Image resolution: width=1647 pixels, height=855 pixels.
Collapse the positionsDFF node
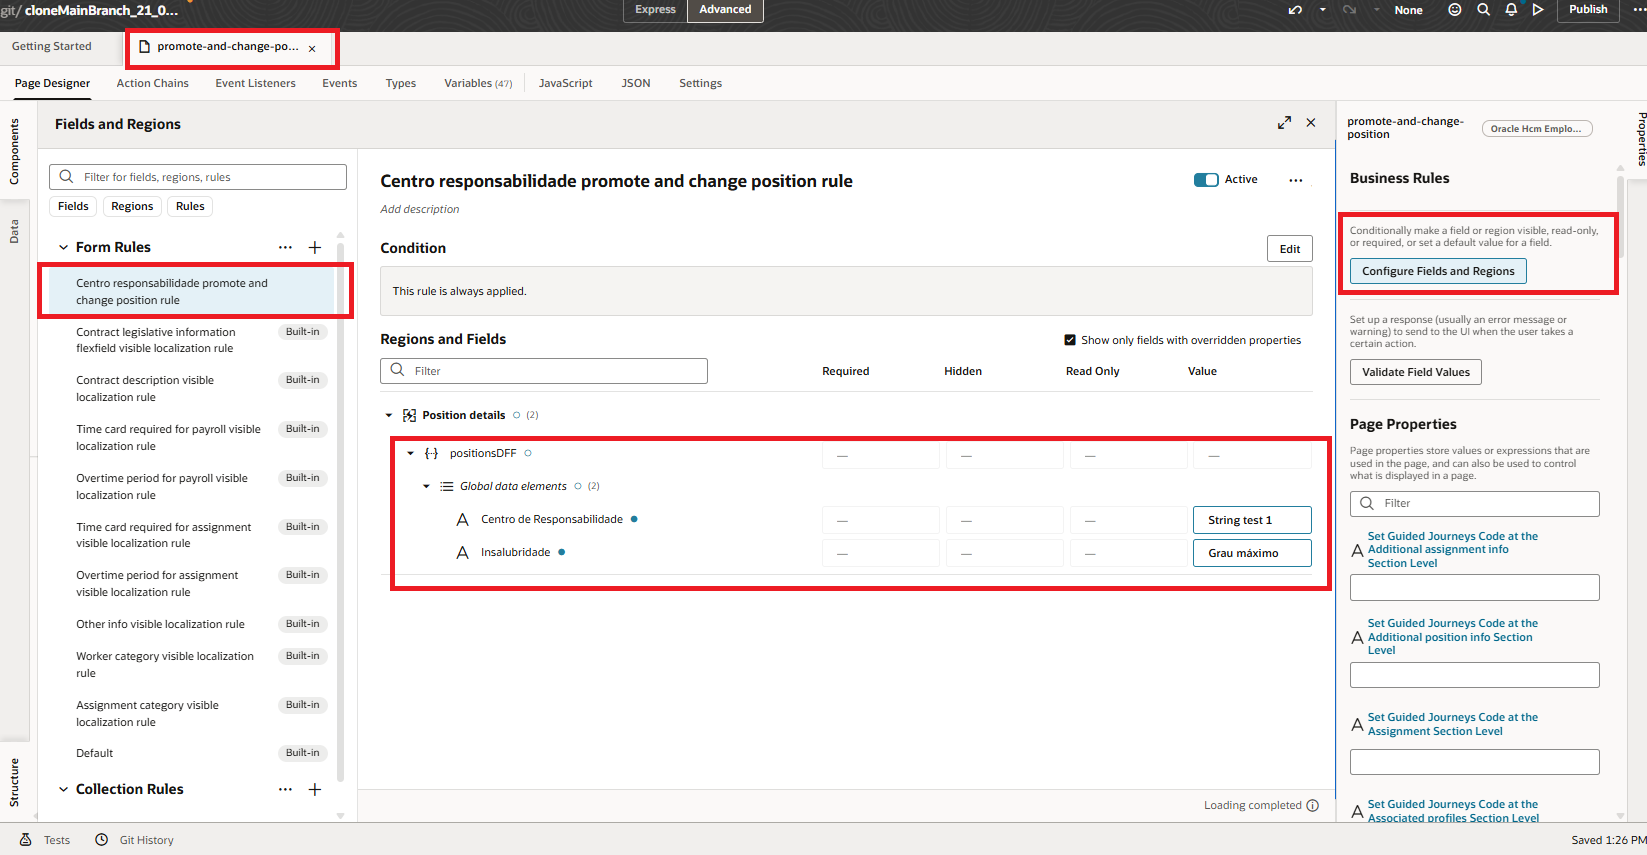coord(410,453)
